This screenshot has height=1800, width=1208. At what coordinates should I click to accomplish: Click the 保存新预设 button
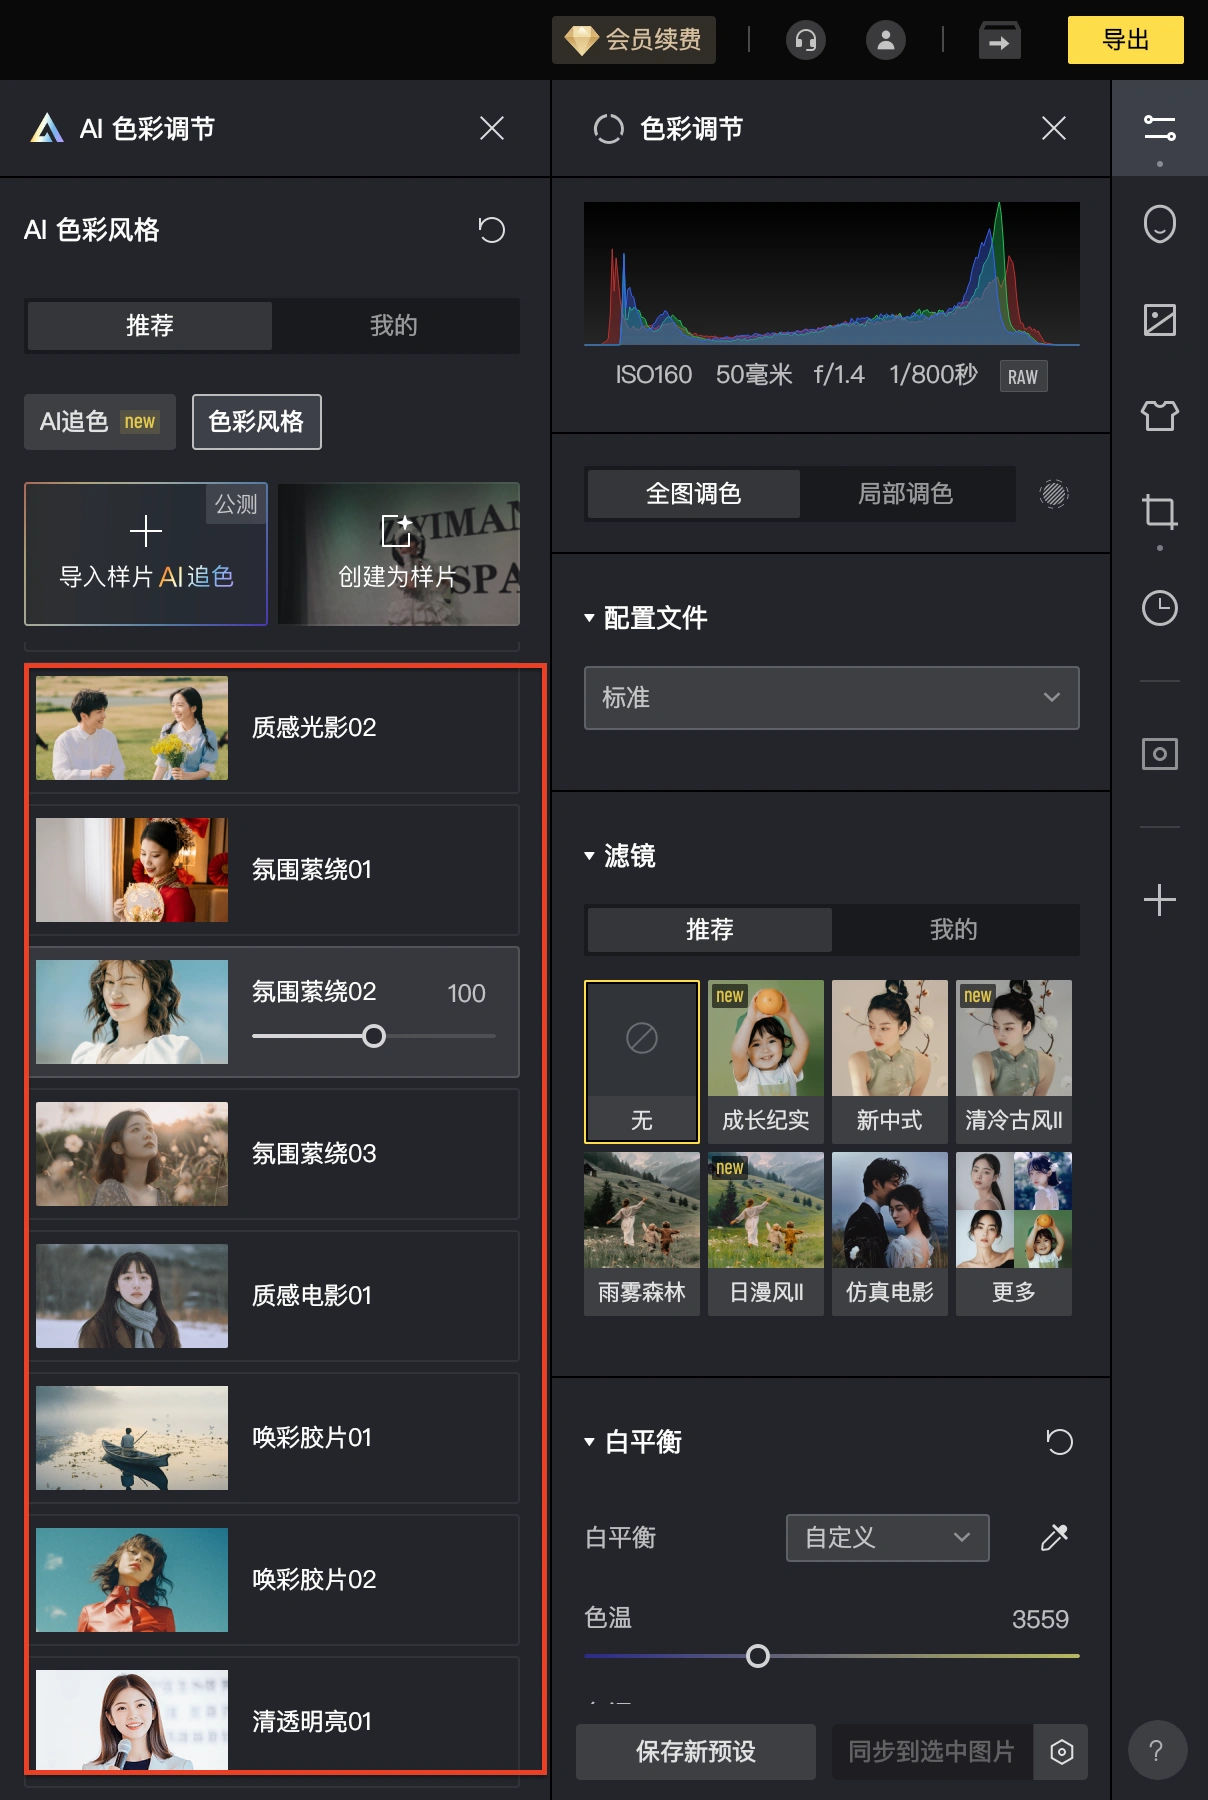coord(695,1752)
